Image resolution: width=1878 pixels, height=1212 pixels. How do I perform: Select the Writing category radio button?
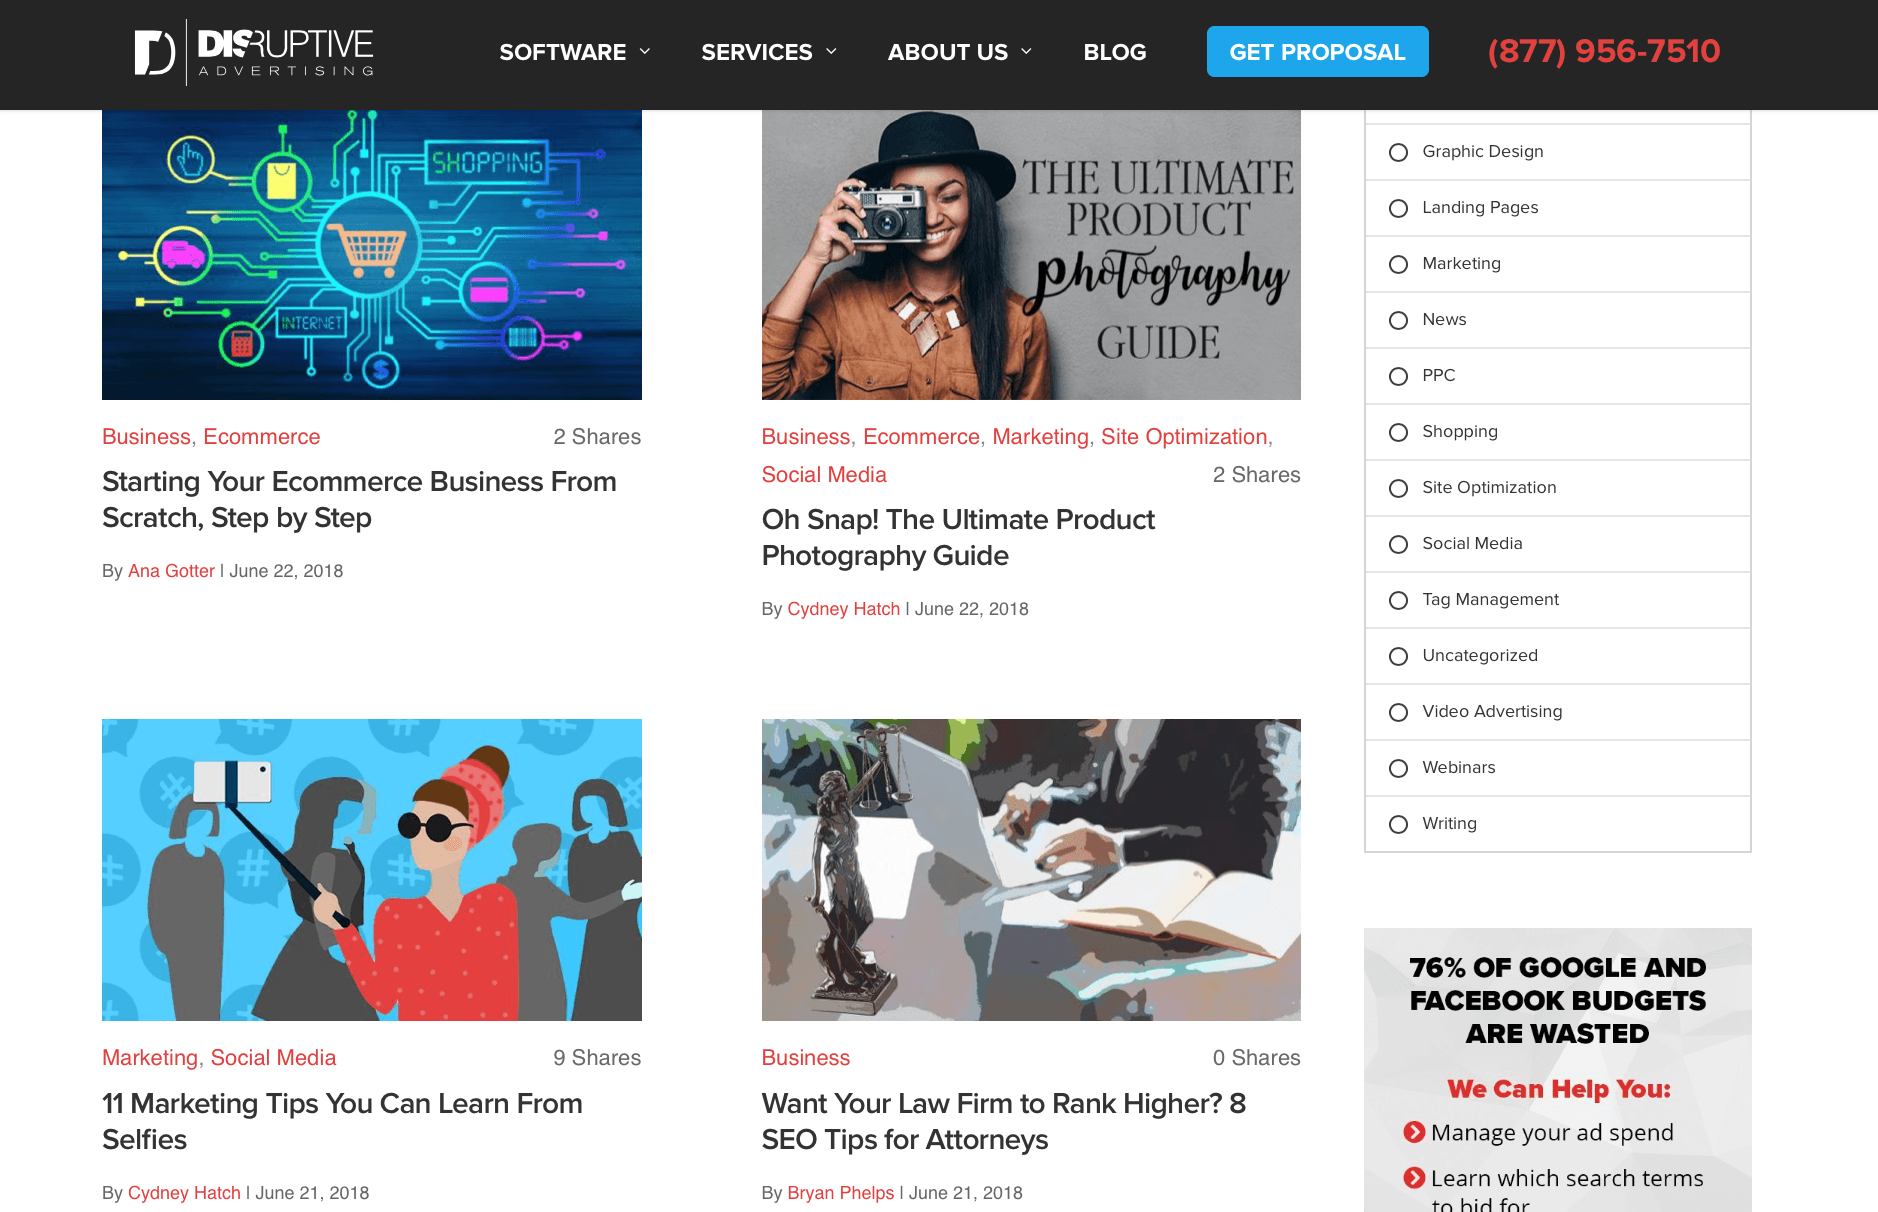click(x=1398, y=824)
